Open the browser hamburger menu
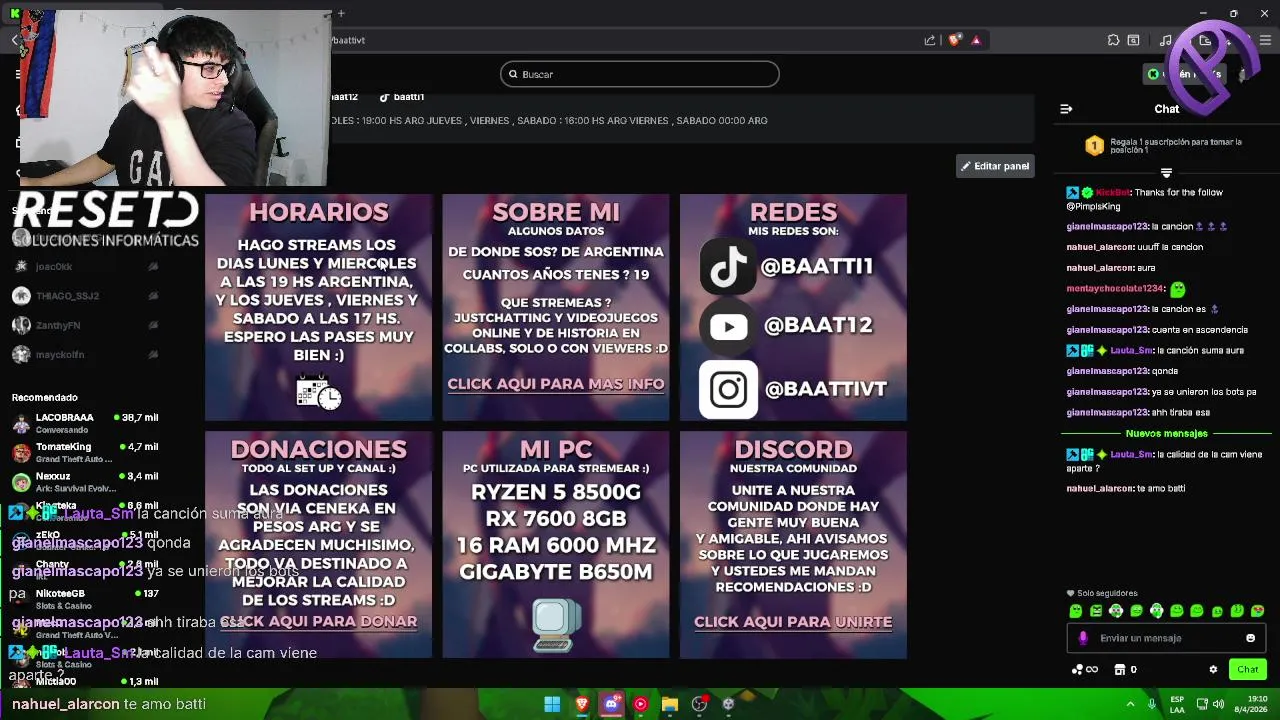The height and width of the screenshot is (720, 1280). click(1265, 40)
